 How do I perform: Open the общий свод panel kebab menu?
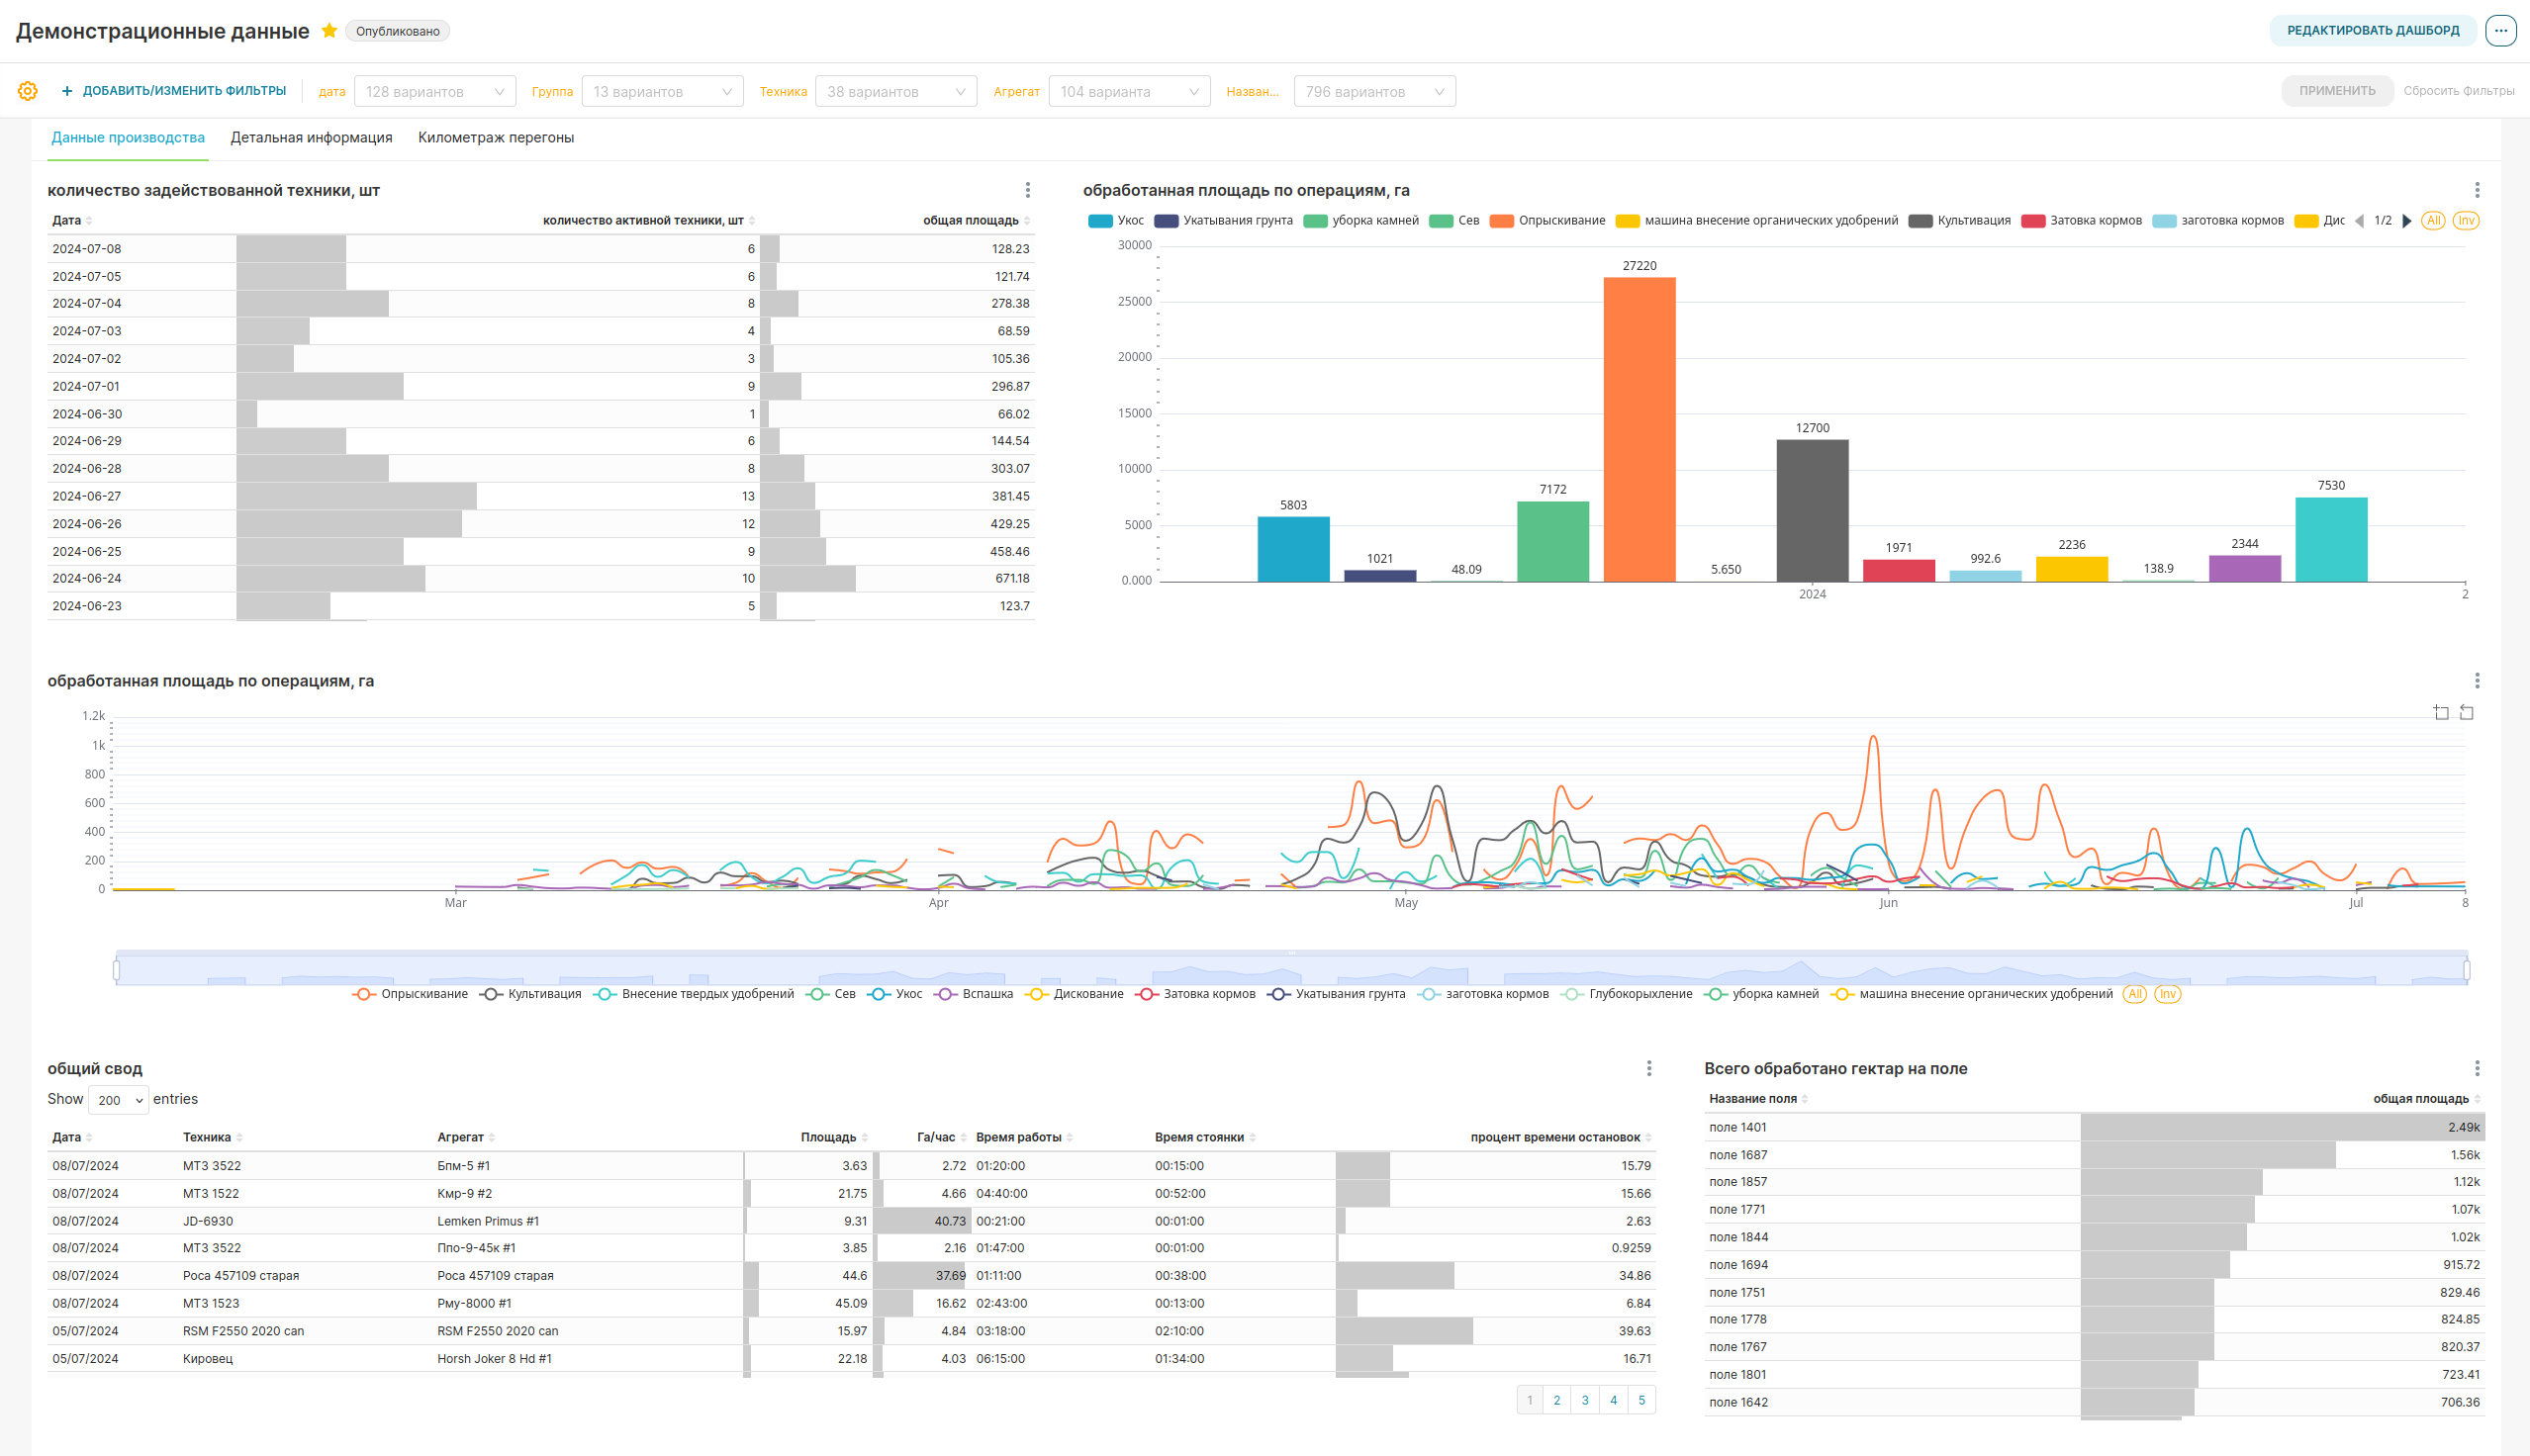[1648, 1069]
